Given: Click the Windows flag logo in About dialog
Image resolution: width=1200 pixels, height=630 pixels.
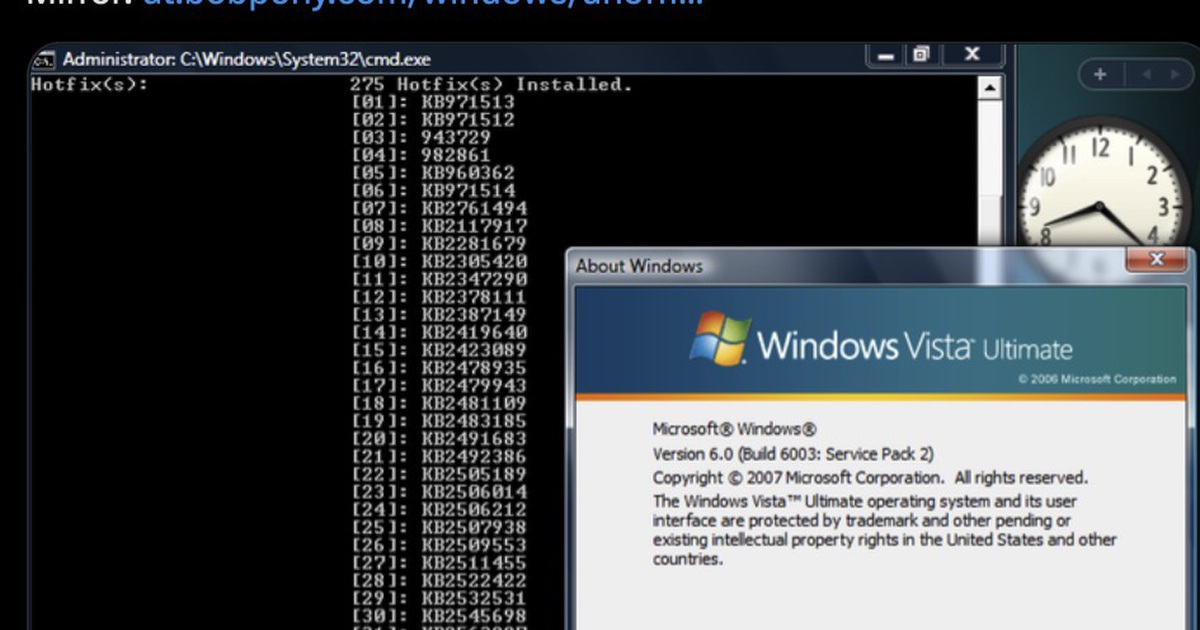Looking at the screenshot, I should 720,339.
